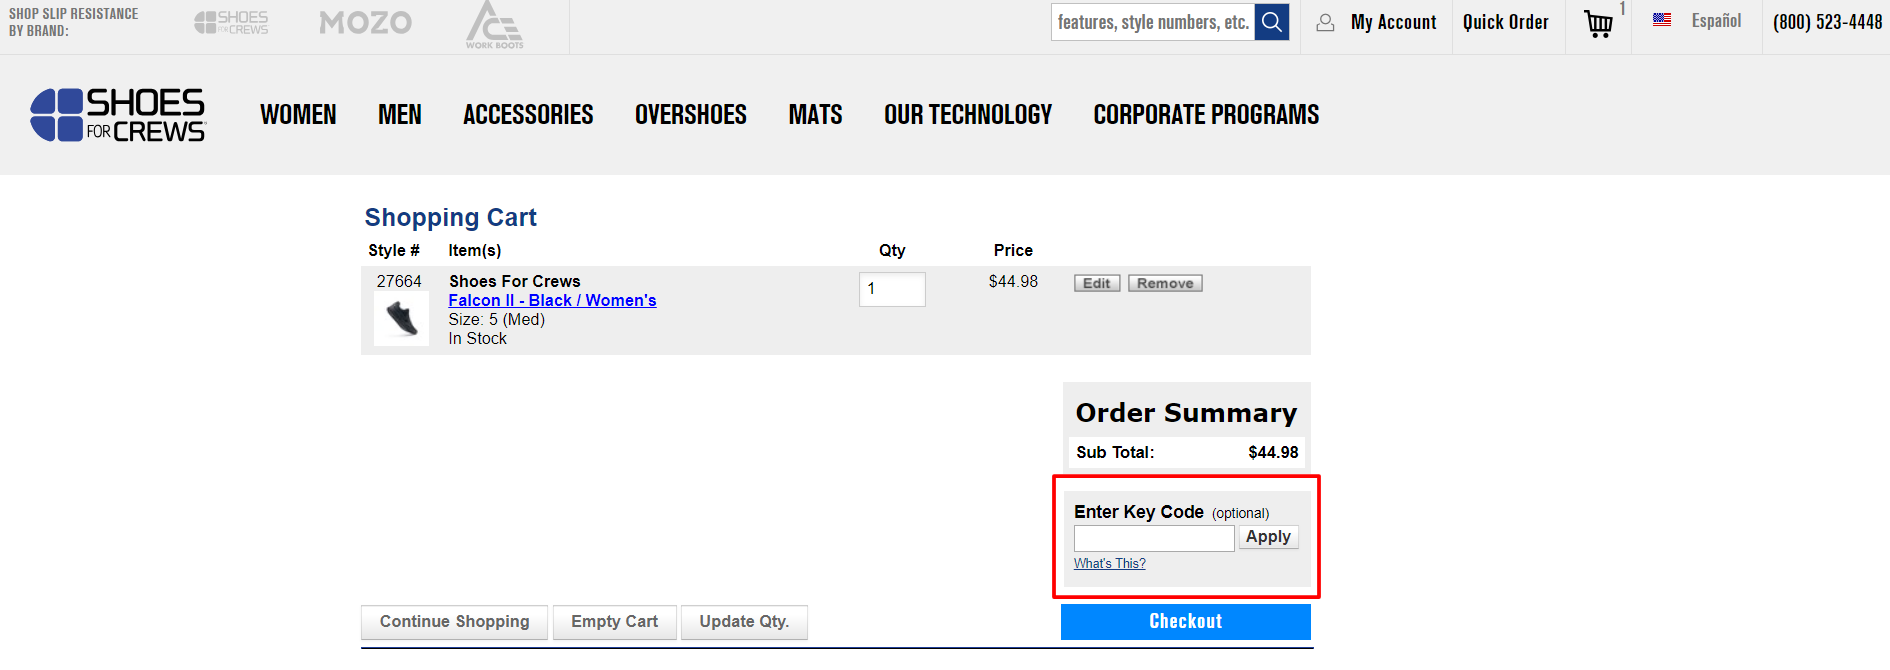1890x670 pixels.
Task: Select the MOZO brand logo
Action: click(x=365, y=23)
